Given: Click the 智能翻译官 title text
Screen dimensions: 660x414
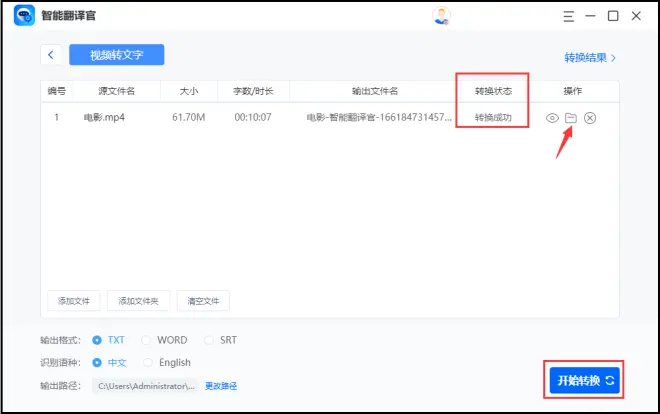Looking at the screenshot, I should [69, 16].
